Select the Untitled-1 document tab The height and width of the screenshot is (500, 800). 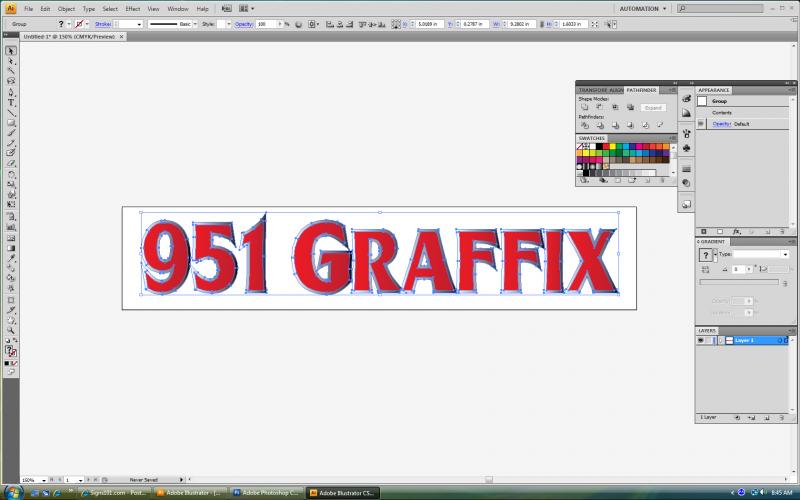click(x=69, y=37)
